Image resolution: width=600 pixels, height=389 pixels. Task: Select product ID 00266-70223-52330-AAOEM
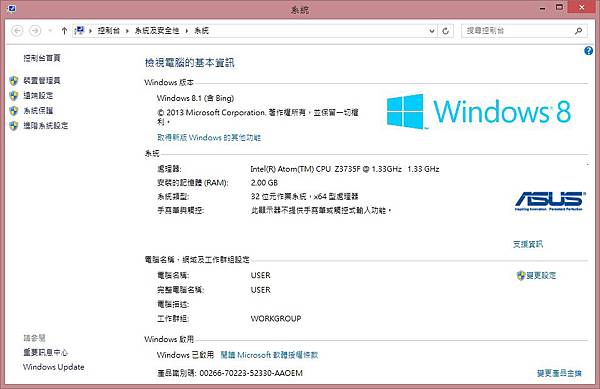point(251,373)
